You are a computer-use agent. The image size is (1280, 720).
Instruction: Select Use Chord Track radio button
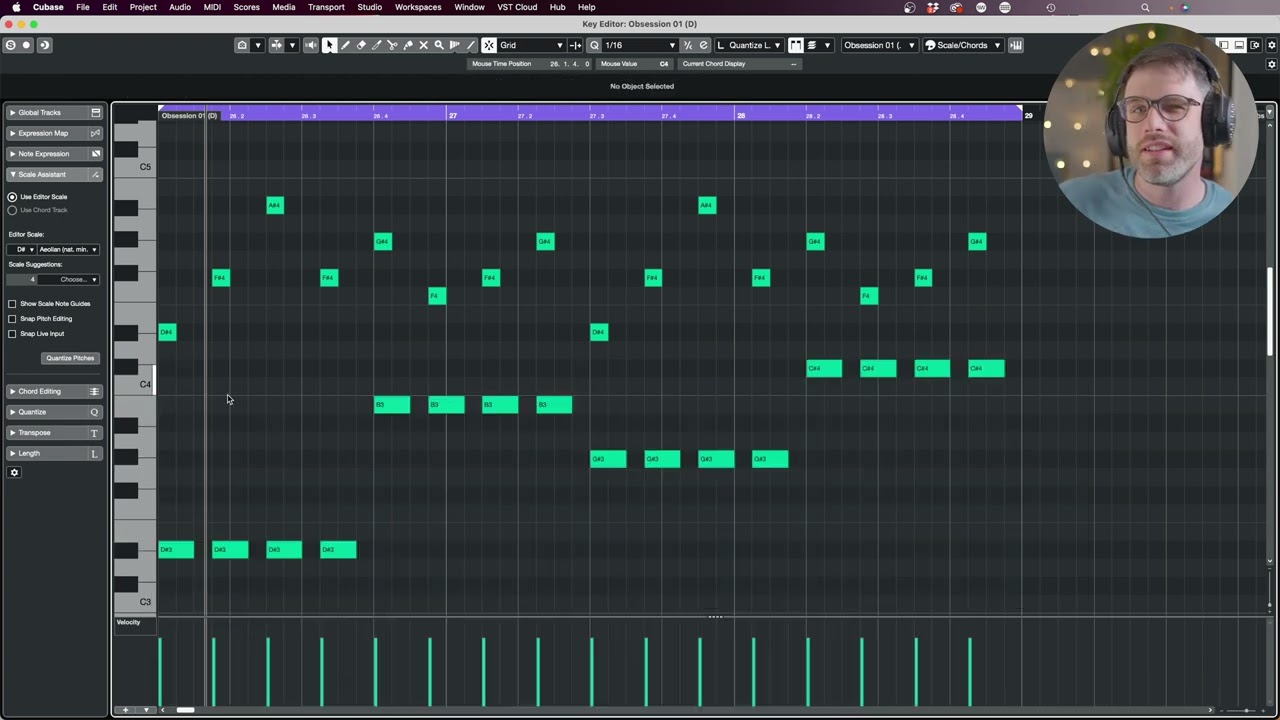coord(12,210)
